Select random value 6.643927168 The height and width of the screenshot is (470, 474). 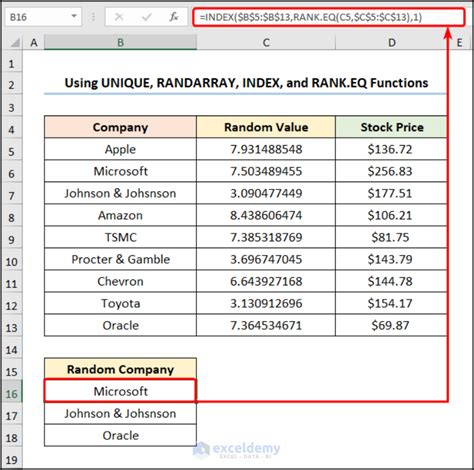pos(266,281)
